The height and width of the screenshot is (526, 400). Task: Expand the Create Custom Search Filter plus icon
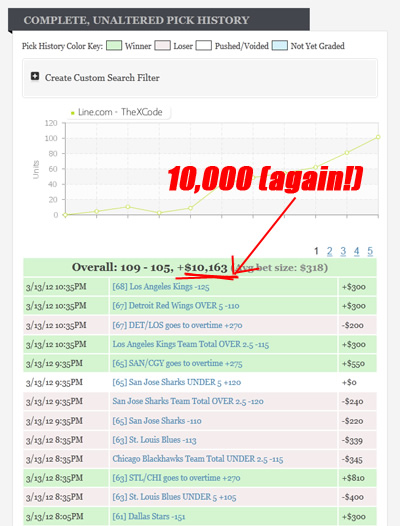tap(35, 76)
